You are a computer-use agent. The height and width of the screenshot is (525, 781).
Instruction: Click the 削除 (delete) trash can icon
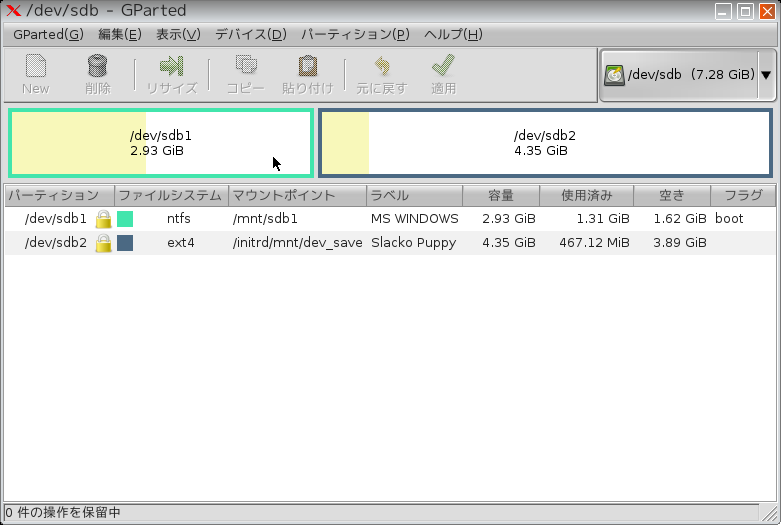pyautogui.click(x=97, y=66)
